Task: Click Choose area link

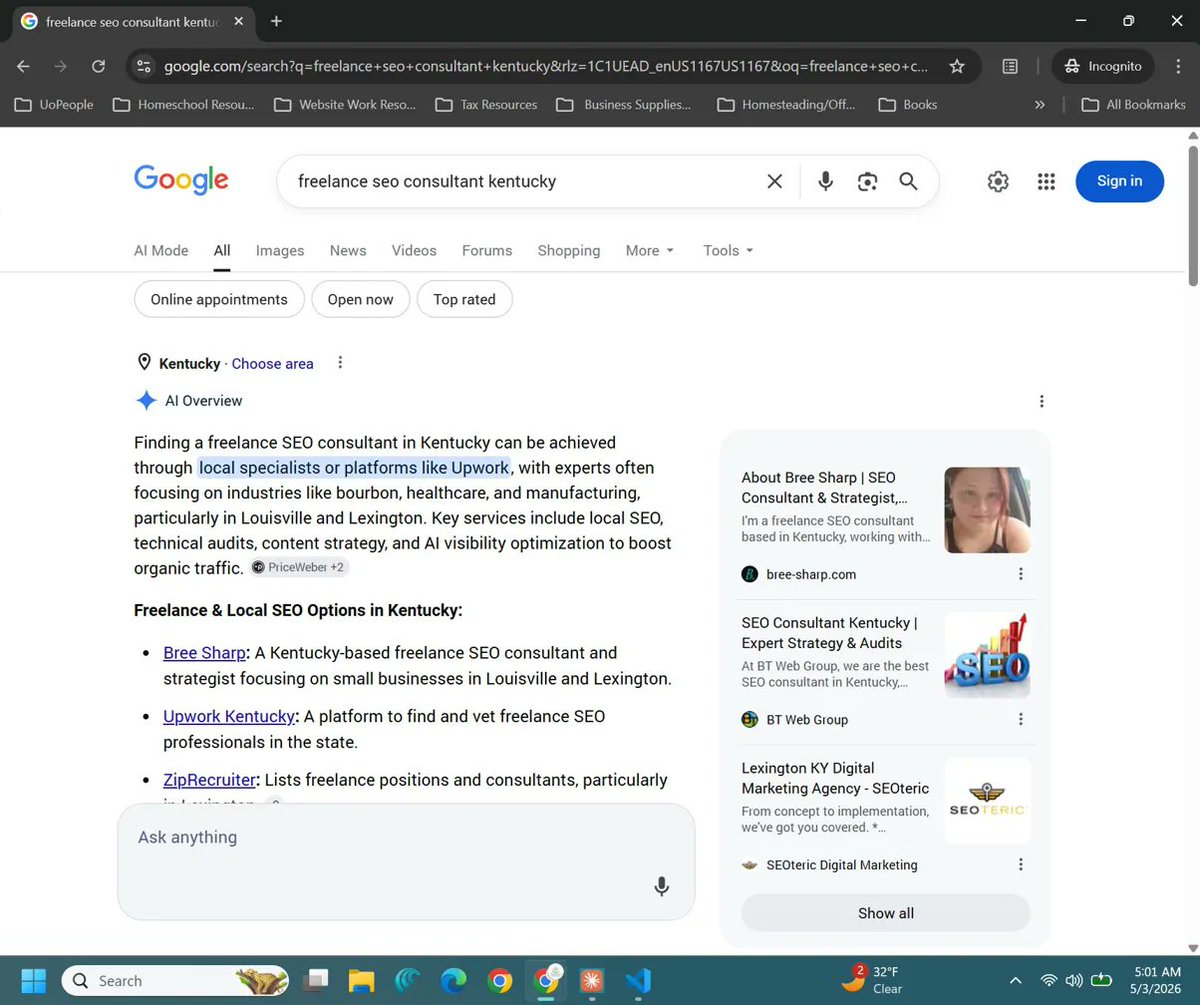Action: tap(273, 364)
